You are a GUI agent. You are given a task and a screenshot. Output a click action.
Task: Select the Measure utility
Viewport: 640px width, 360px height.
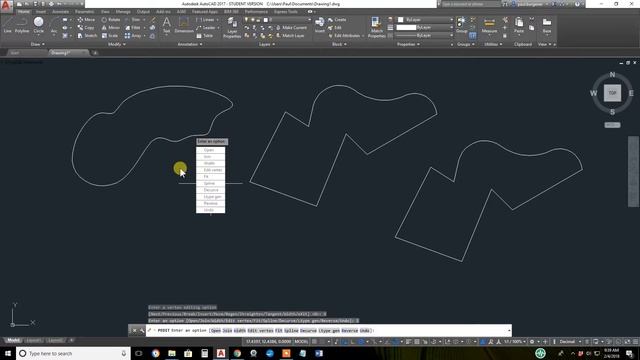pos(489,24)
